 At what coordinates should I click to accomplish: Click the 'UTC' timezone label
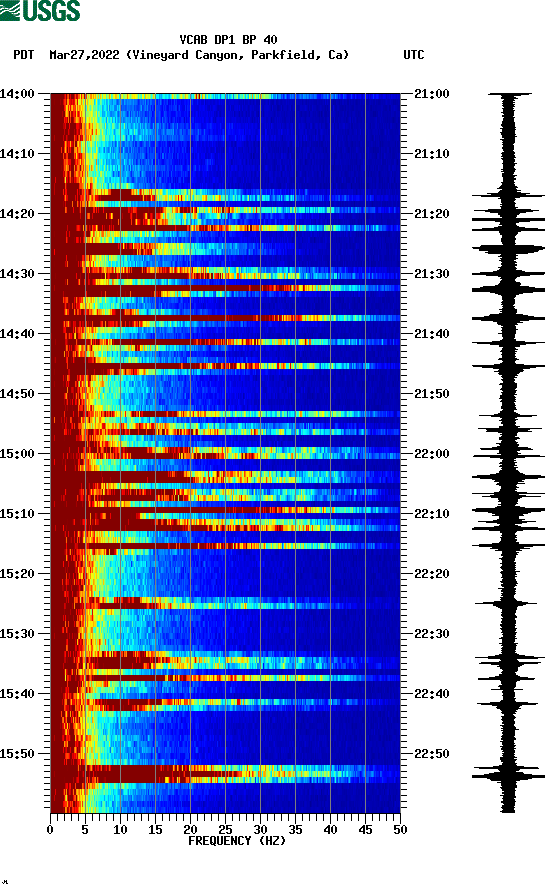click(x=414, y=55)
